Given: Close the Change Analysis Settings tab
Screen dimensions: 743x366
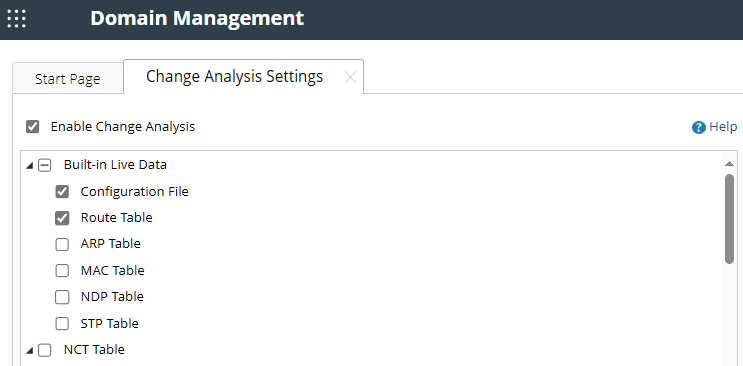Looking at the screenshot, I should click(x=350, y=77).
